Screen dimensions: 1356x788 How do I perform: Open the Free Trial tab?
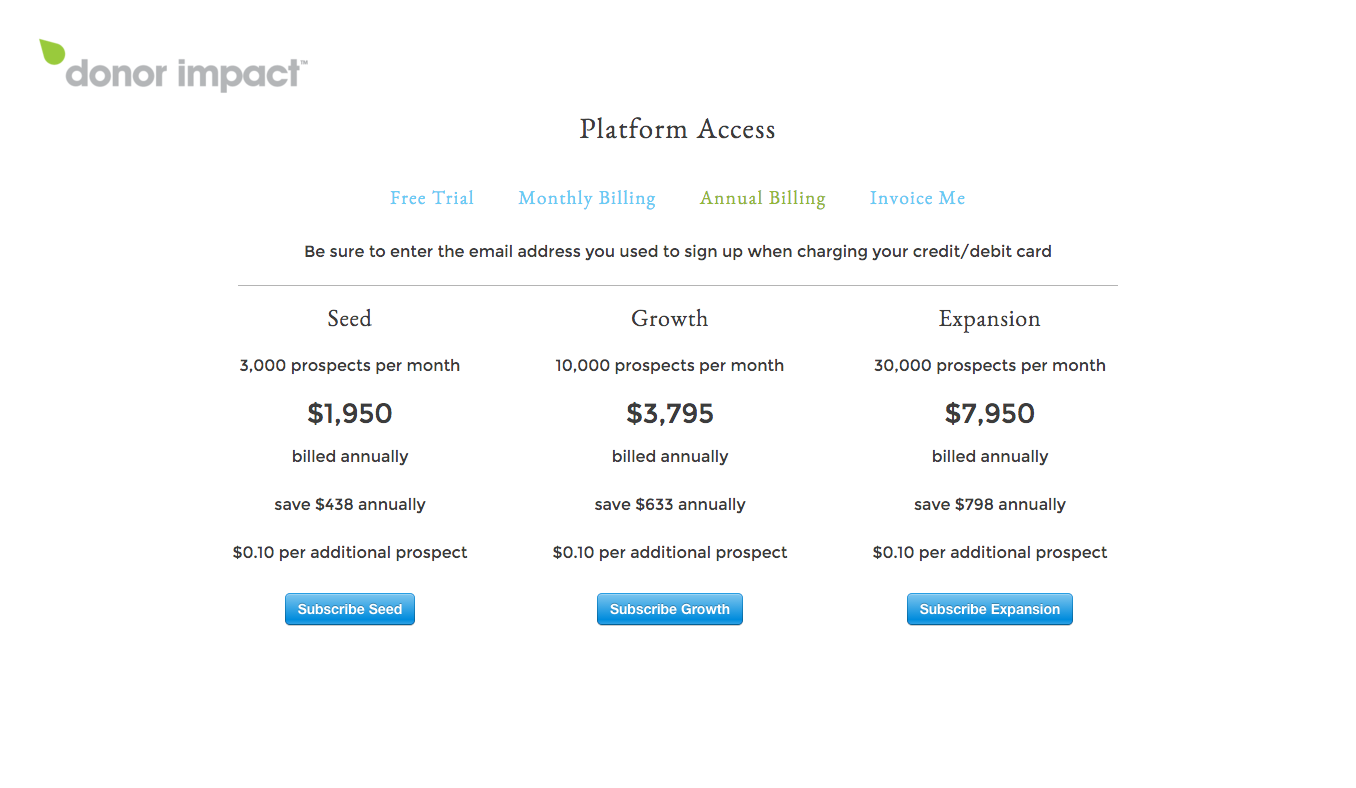pyautogui.click(x=432, y=198)
